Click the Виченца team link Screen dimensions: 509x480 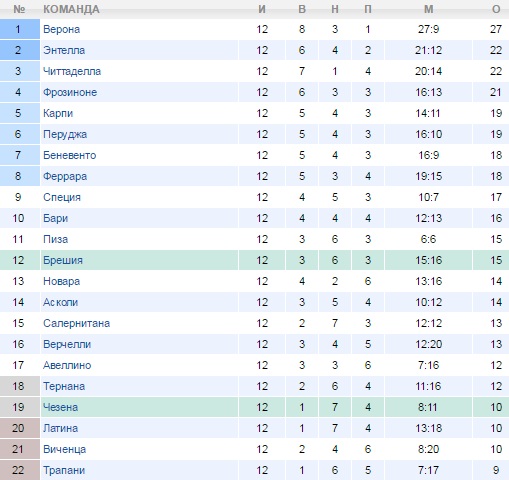coord(64,449)
